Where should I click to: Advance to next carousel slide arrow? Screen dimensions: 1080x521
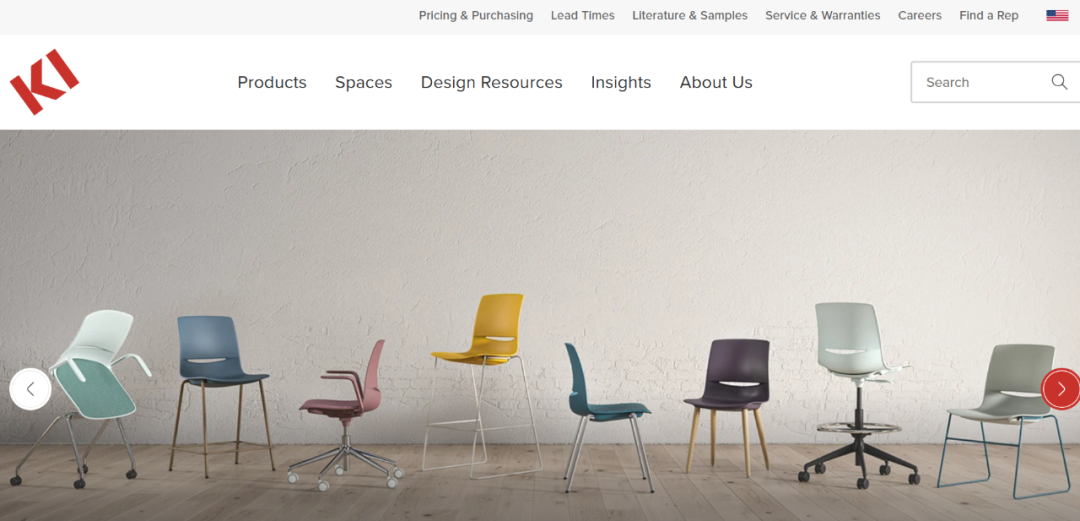pyautogui.click(x=1061, y=389)
